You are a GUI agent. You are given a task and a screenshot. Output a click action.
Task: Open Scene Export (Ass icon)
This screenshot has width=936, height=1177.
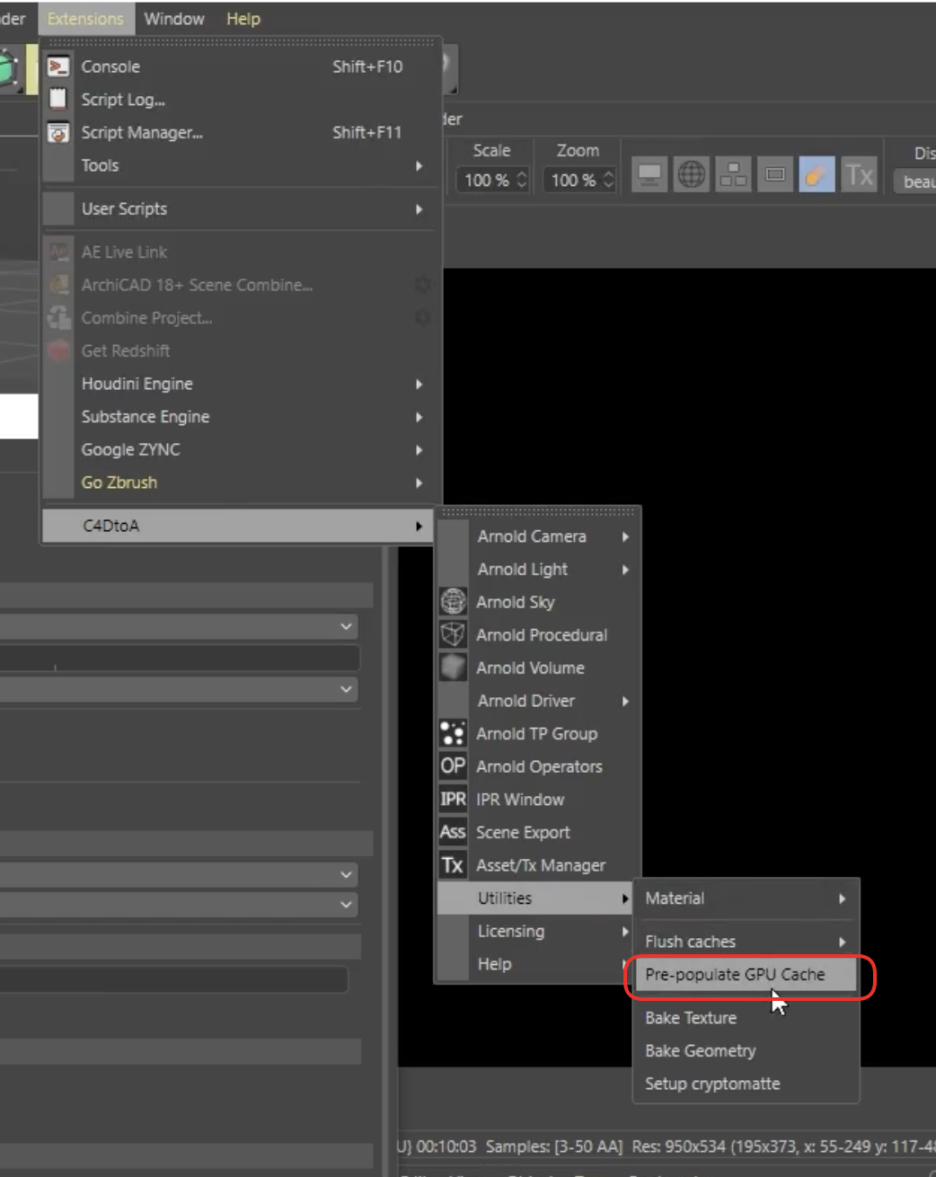[537, 832]
